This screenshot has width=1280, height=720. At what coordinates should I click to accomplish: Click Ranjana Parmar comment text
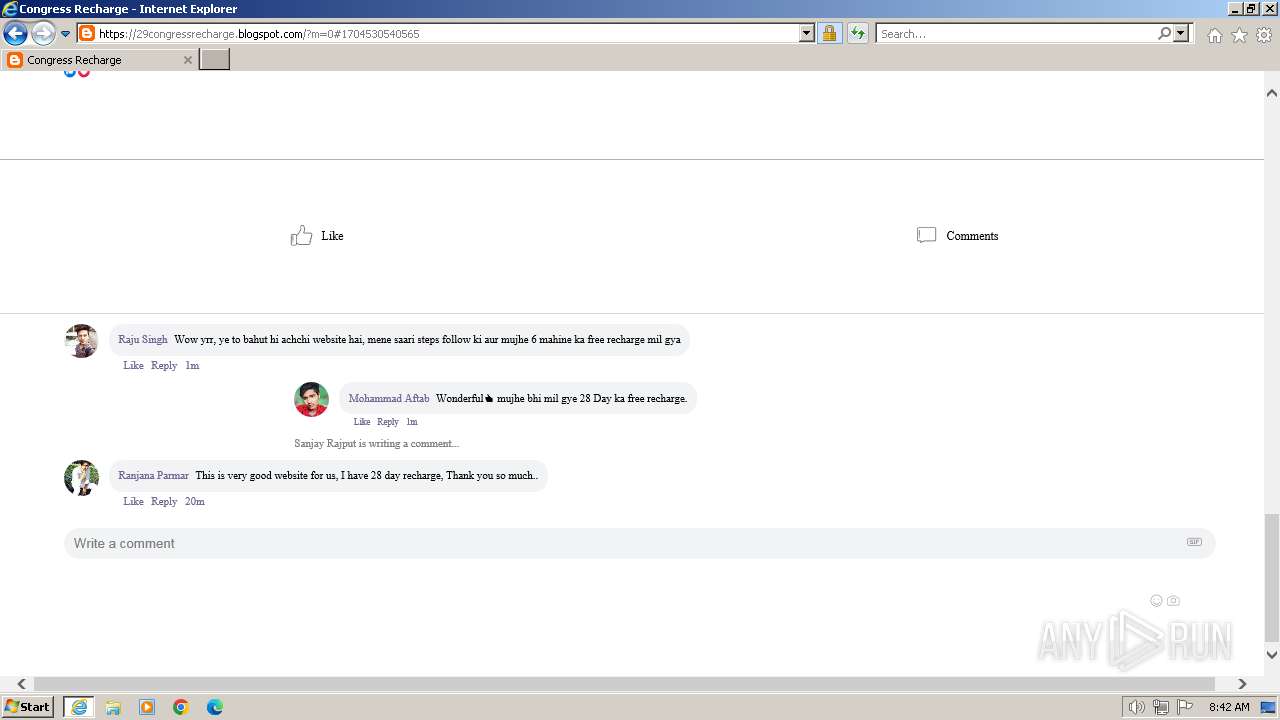pyautogui.click(x=366, y=476)
